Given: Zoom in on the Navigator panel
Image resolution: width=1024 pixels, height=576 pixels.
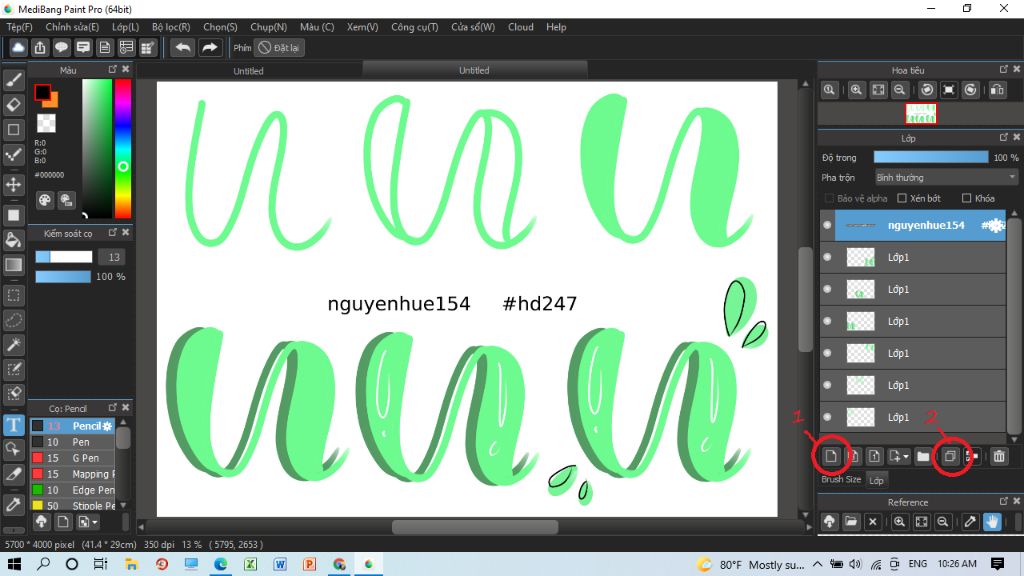Looking at the screenshot, I should pos(856,90).
